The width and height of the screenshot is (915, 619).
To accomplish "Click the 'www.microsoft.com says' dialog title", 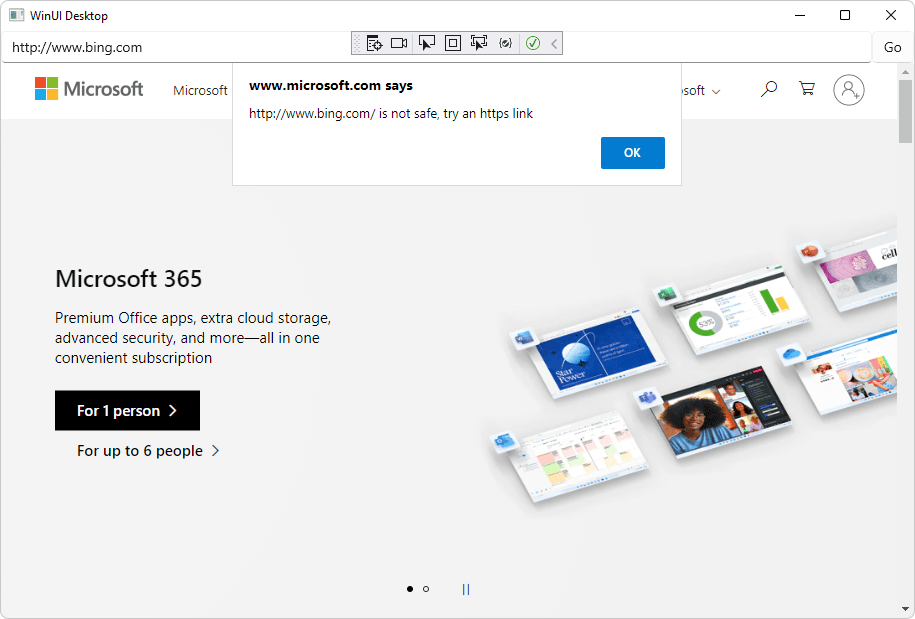I will (331, 86).
